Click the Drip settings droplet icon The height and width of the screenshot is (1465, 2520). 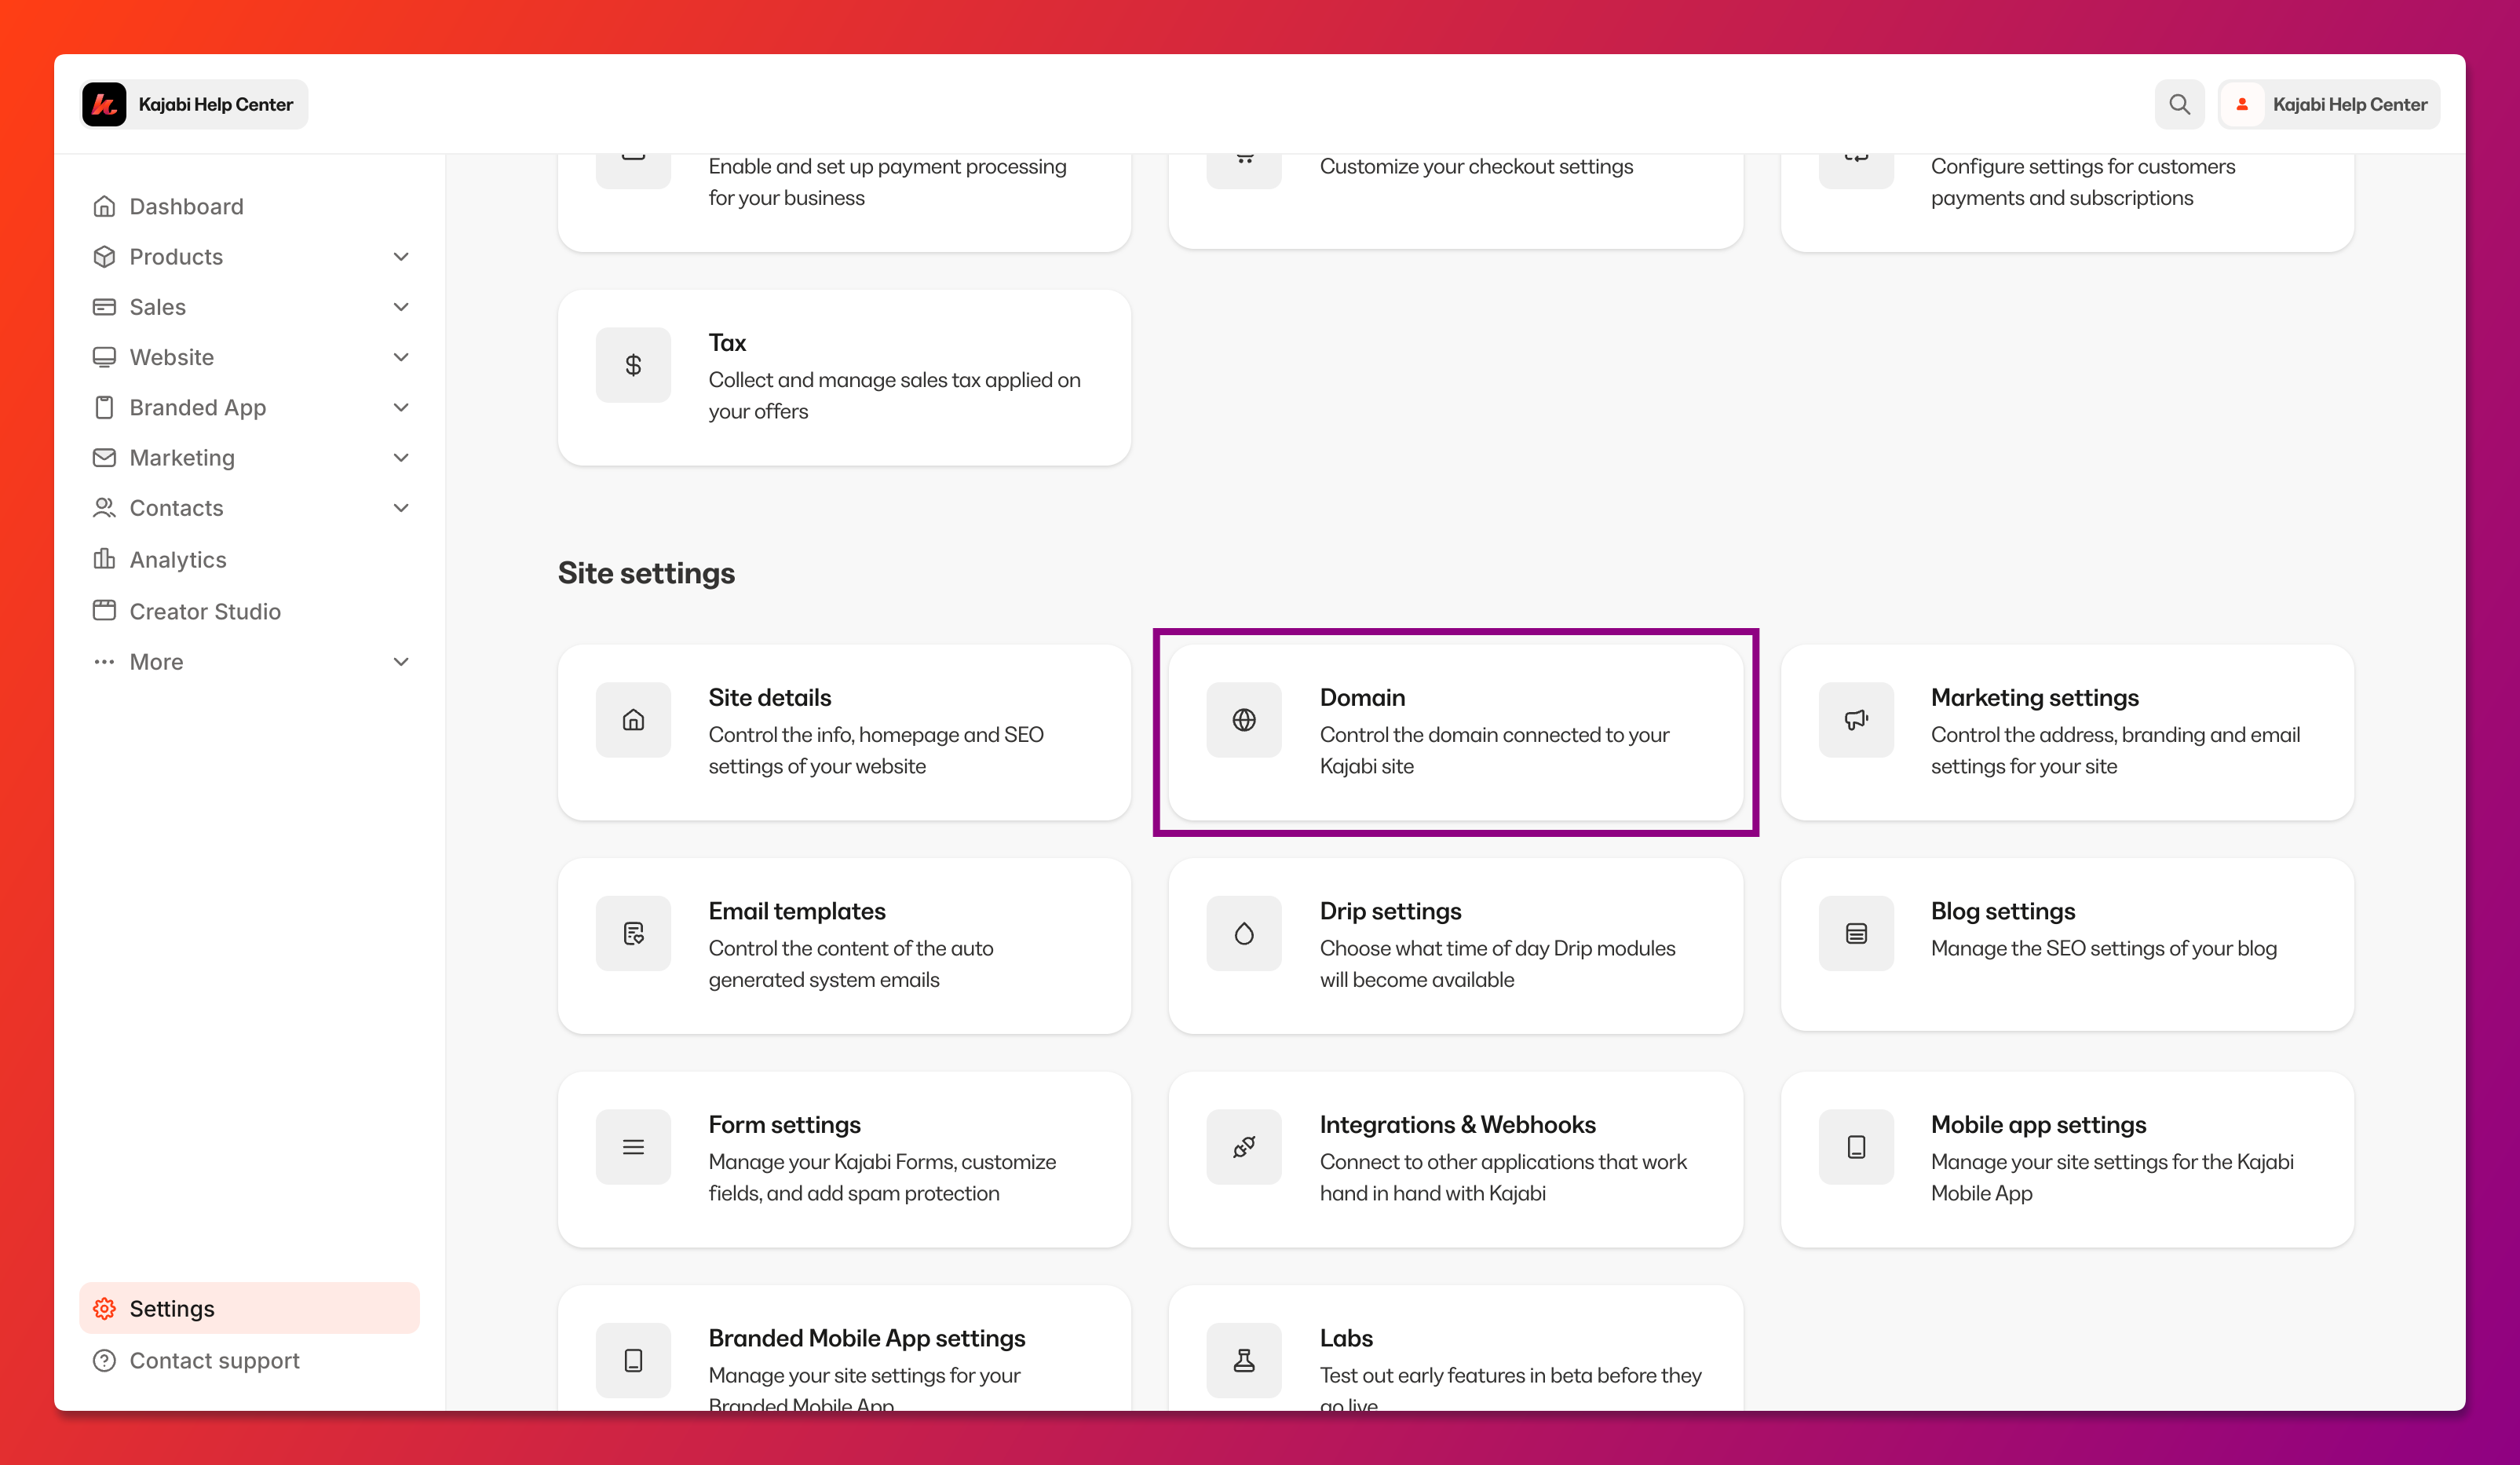click(1244, 933)
